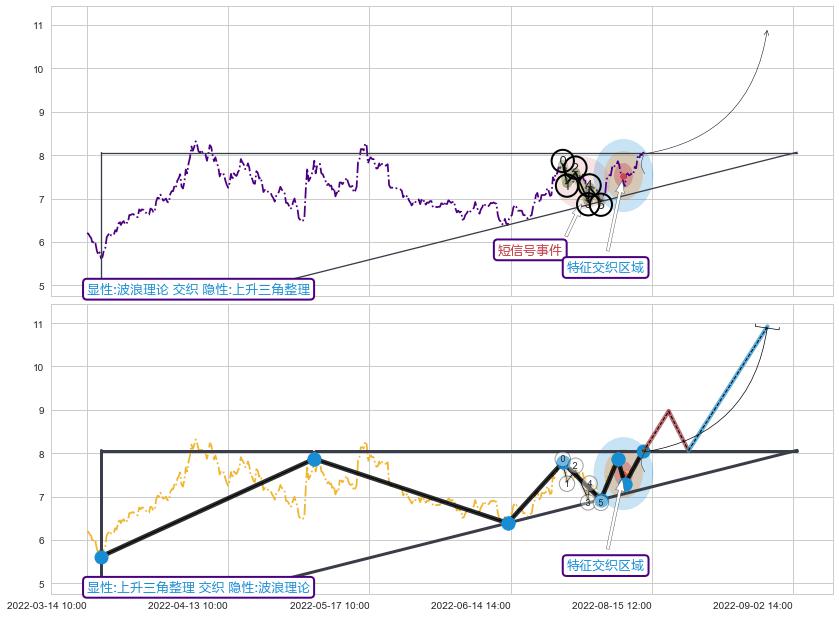The width and height of the screenshot is (839, 617).
Task: Click the blue projection arrow tip in bottom chart
Action: point(767,327)
